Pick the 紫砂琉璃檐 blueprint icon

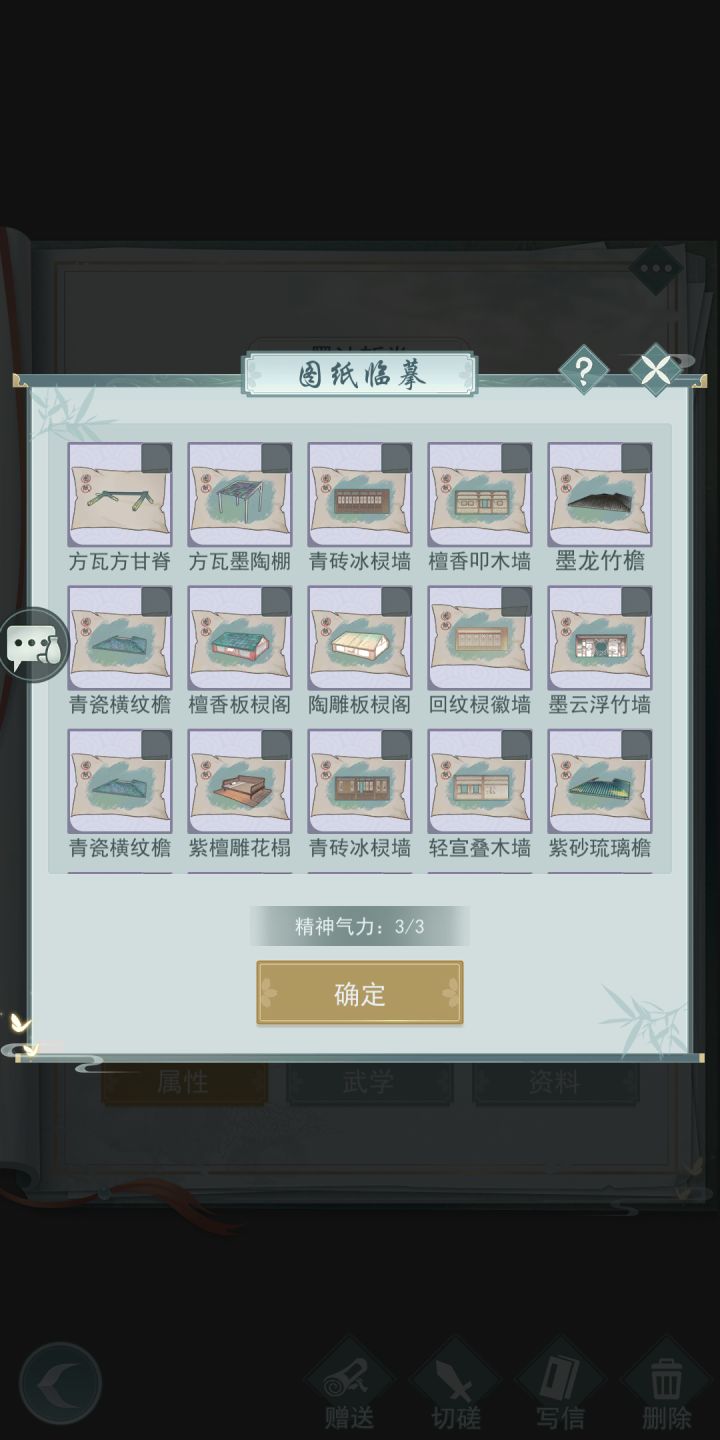click(x=600, y=781)
